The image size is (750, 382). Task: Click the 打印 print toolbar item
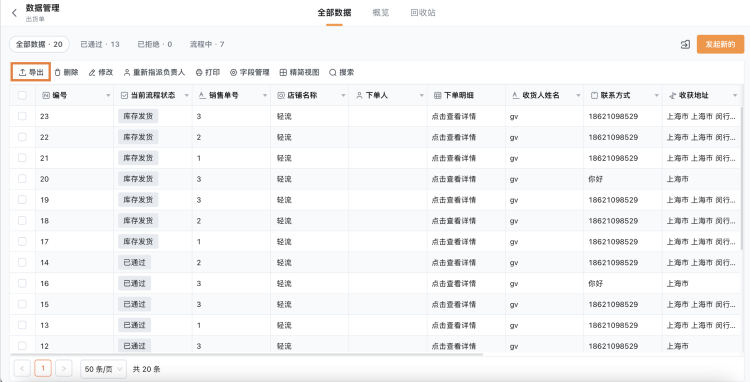208,73
